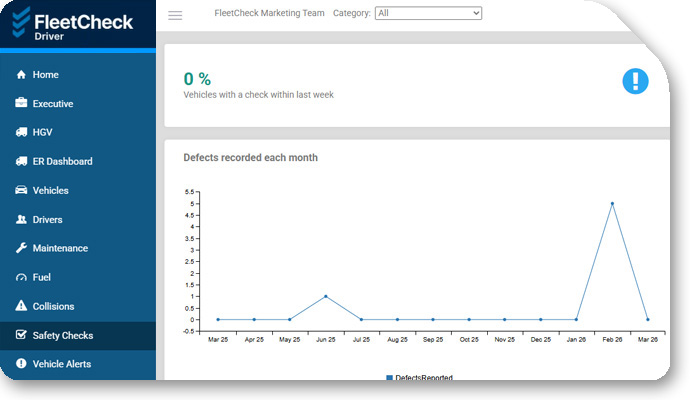Select the Feb 26 peak data point

point(612,204)
